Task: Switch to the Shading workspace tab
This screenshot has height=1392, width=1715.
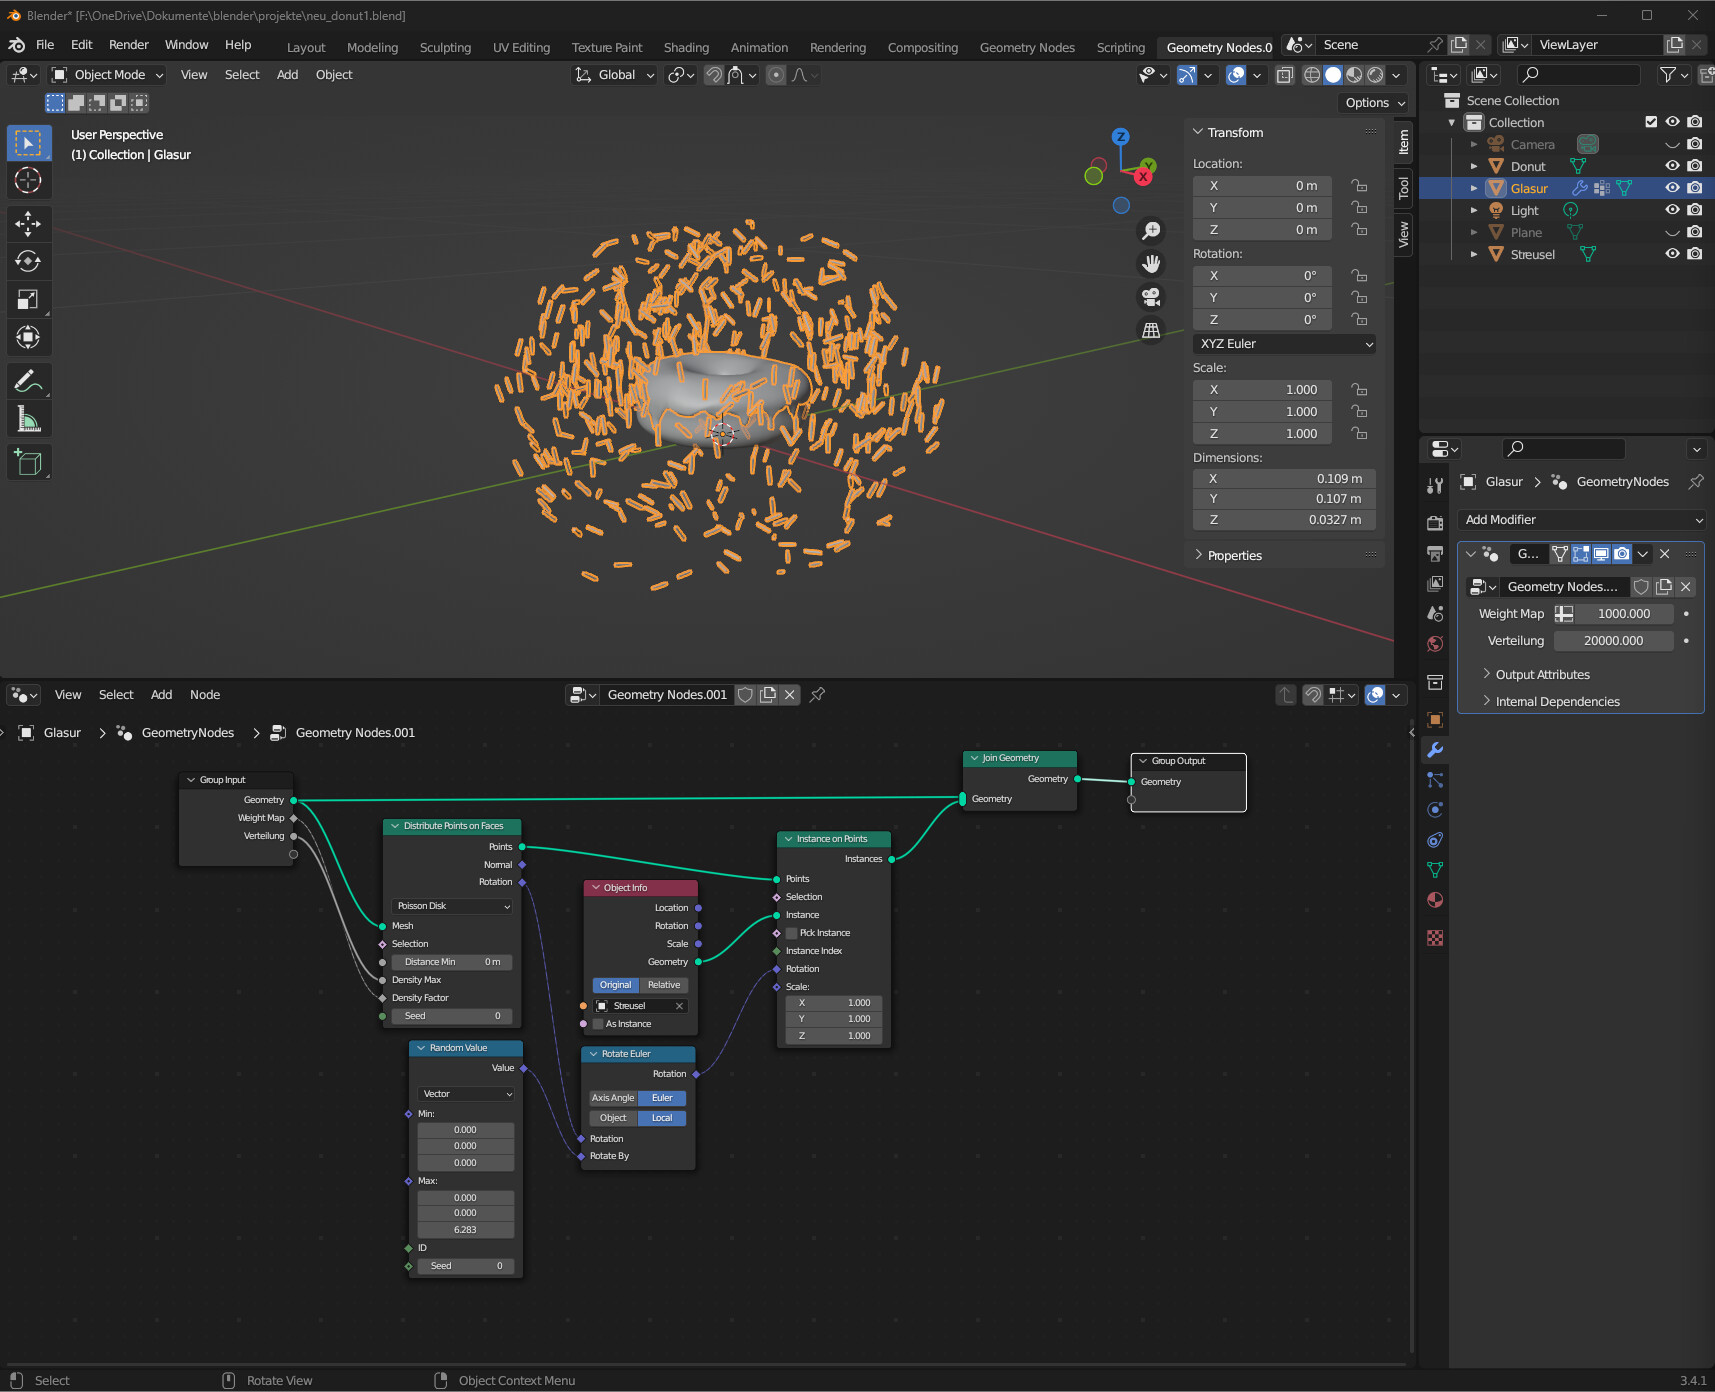Action: (x=686, y=47)
